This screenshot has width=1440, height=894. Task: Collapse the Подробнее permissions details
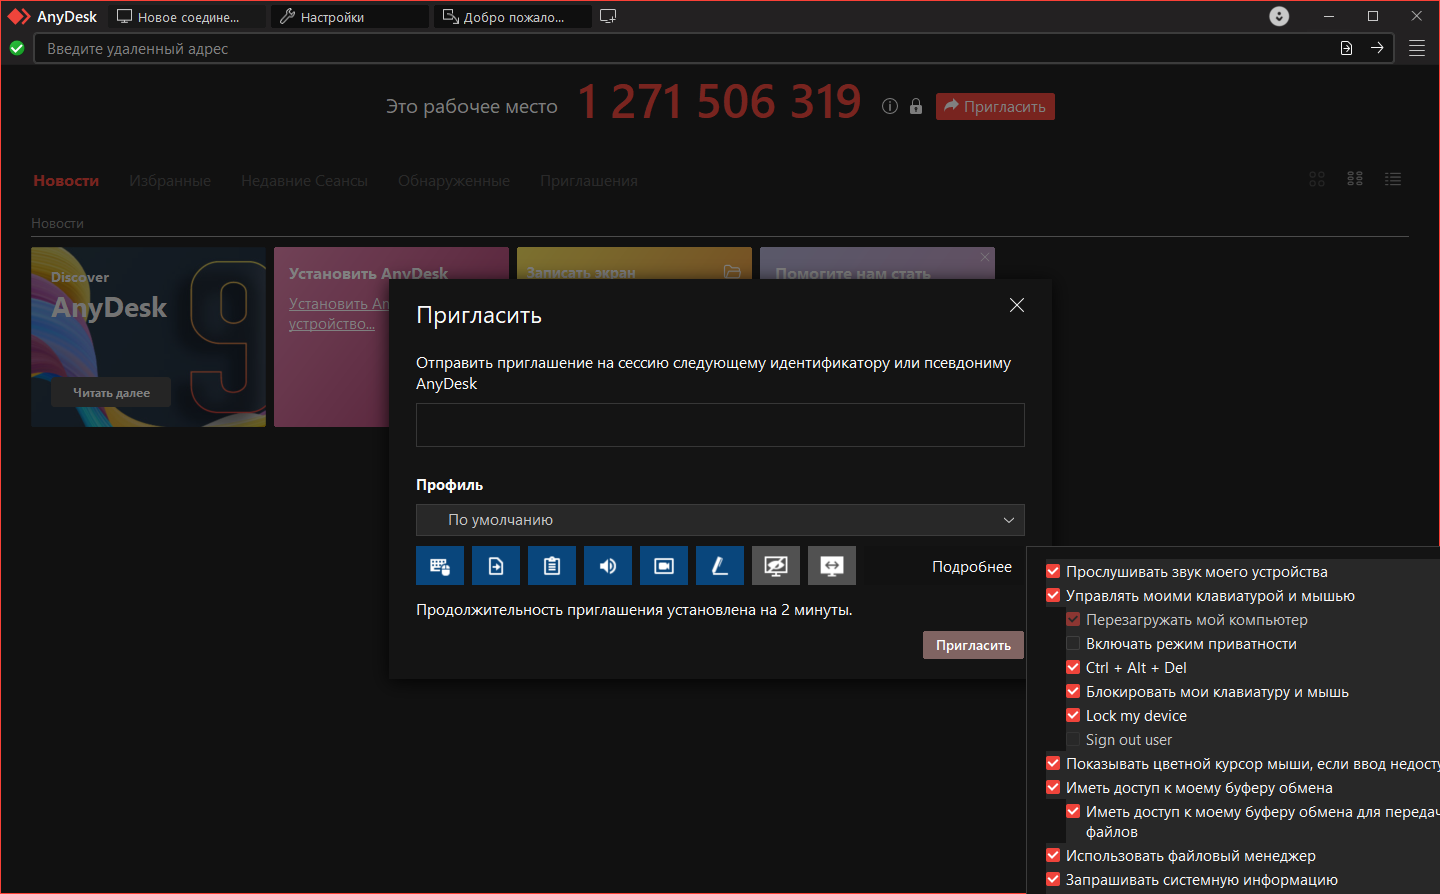click(x=972, y=567)
